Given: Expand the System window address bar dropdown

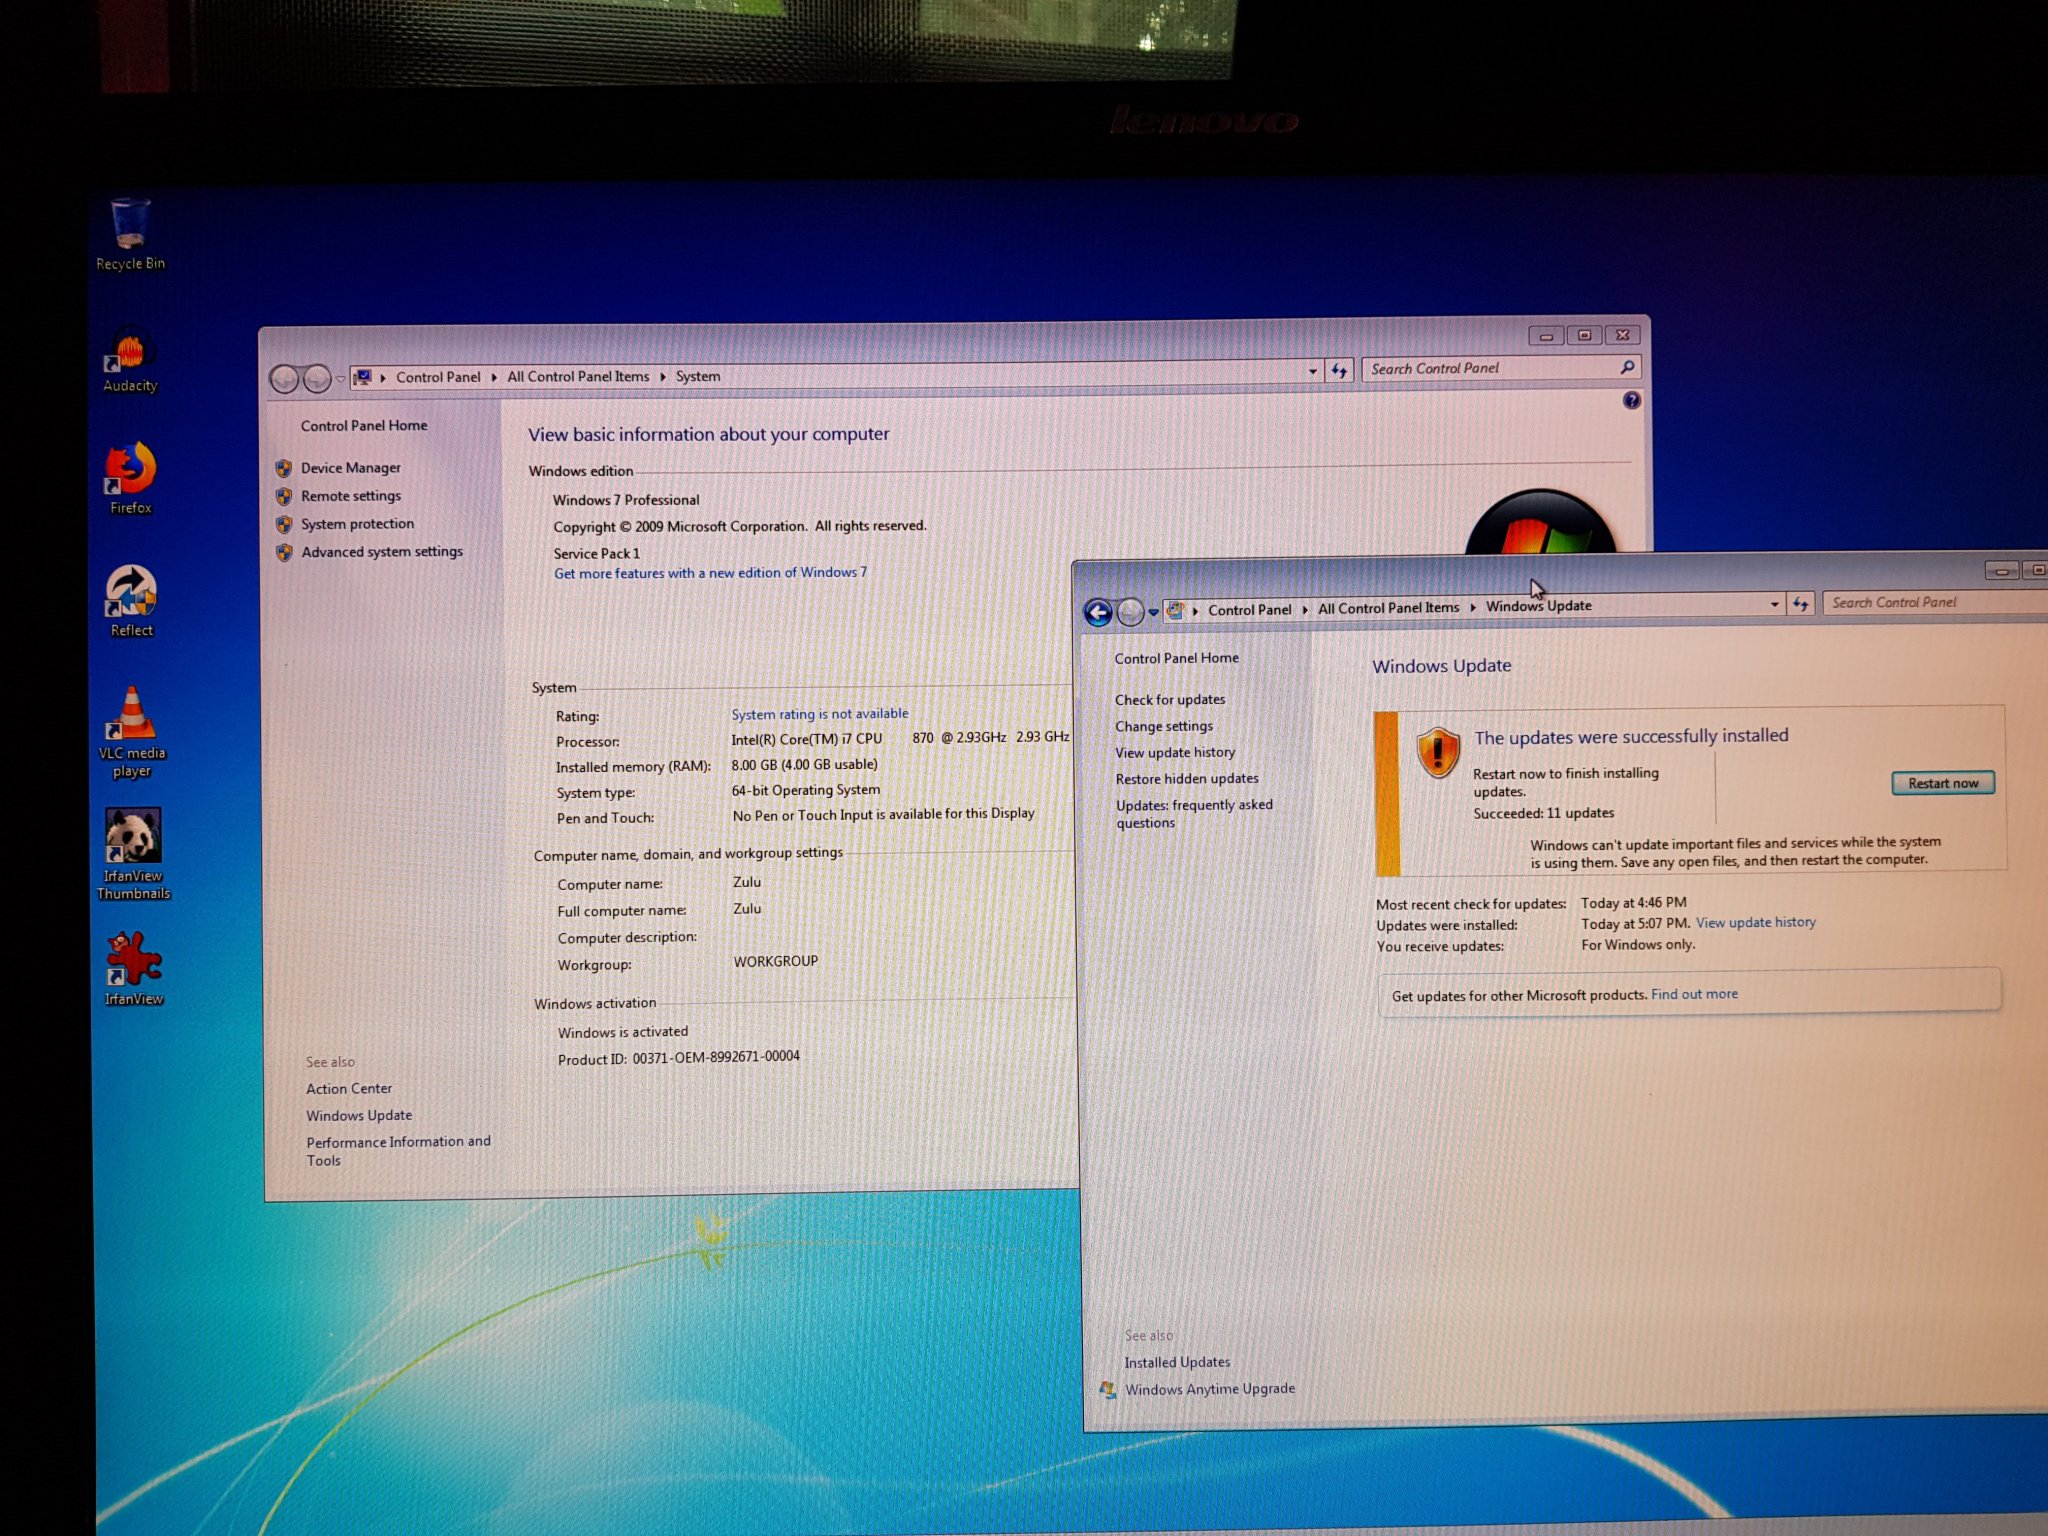Looking at the screenshot, I should click(x=1312, y=372).
